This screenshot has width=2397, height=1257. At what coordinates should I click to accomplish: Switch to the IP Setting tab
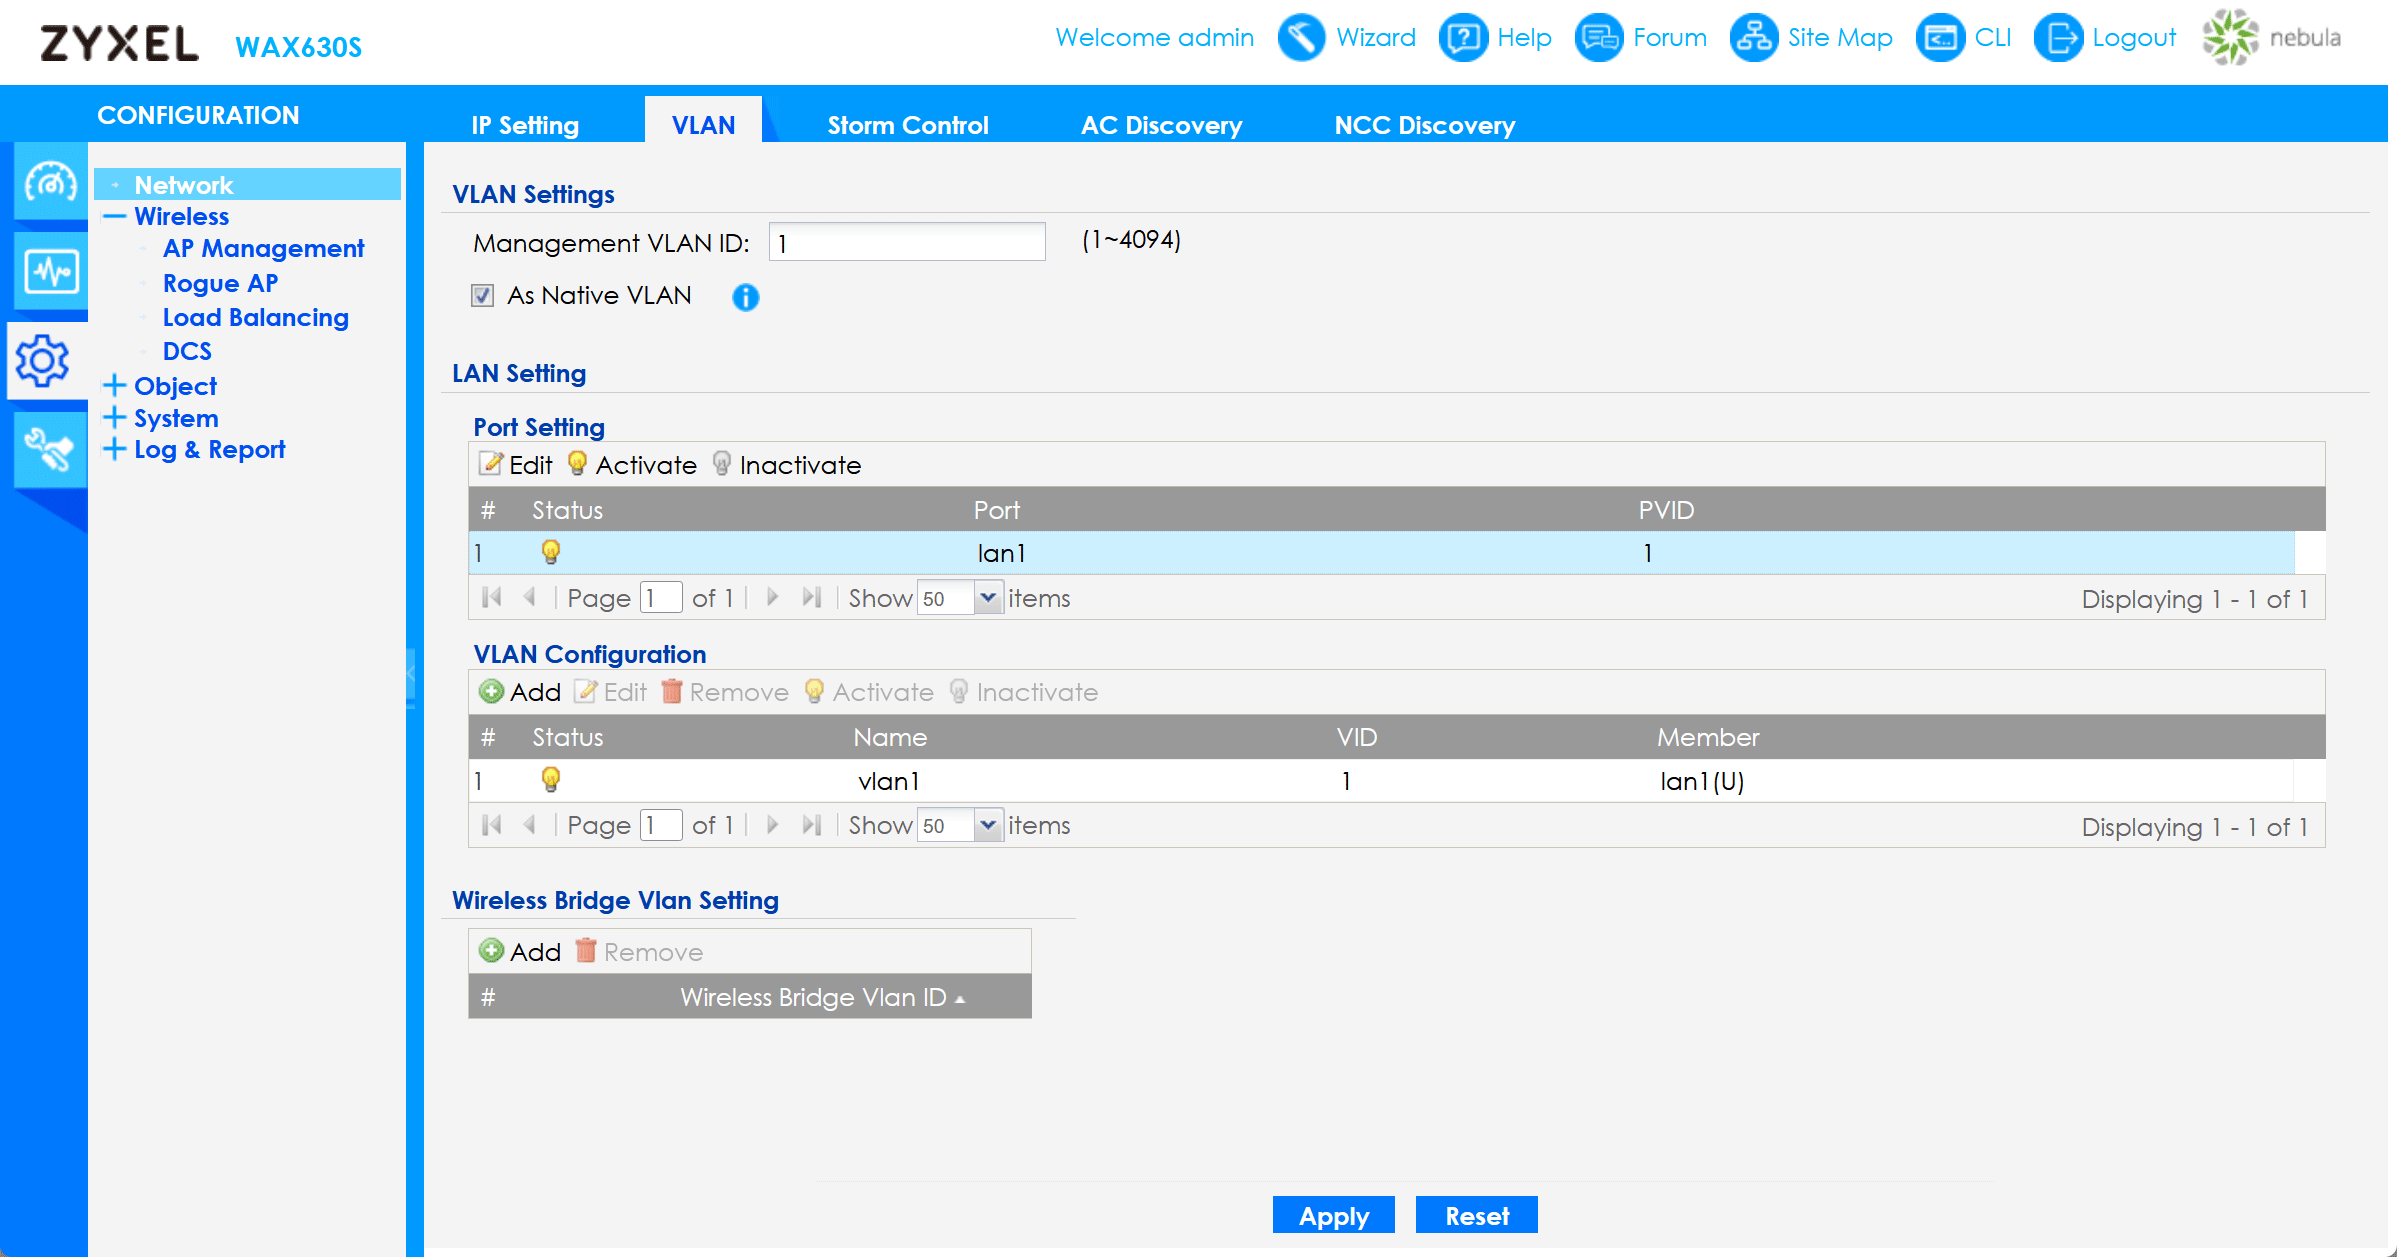(x=525, y=125)
